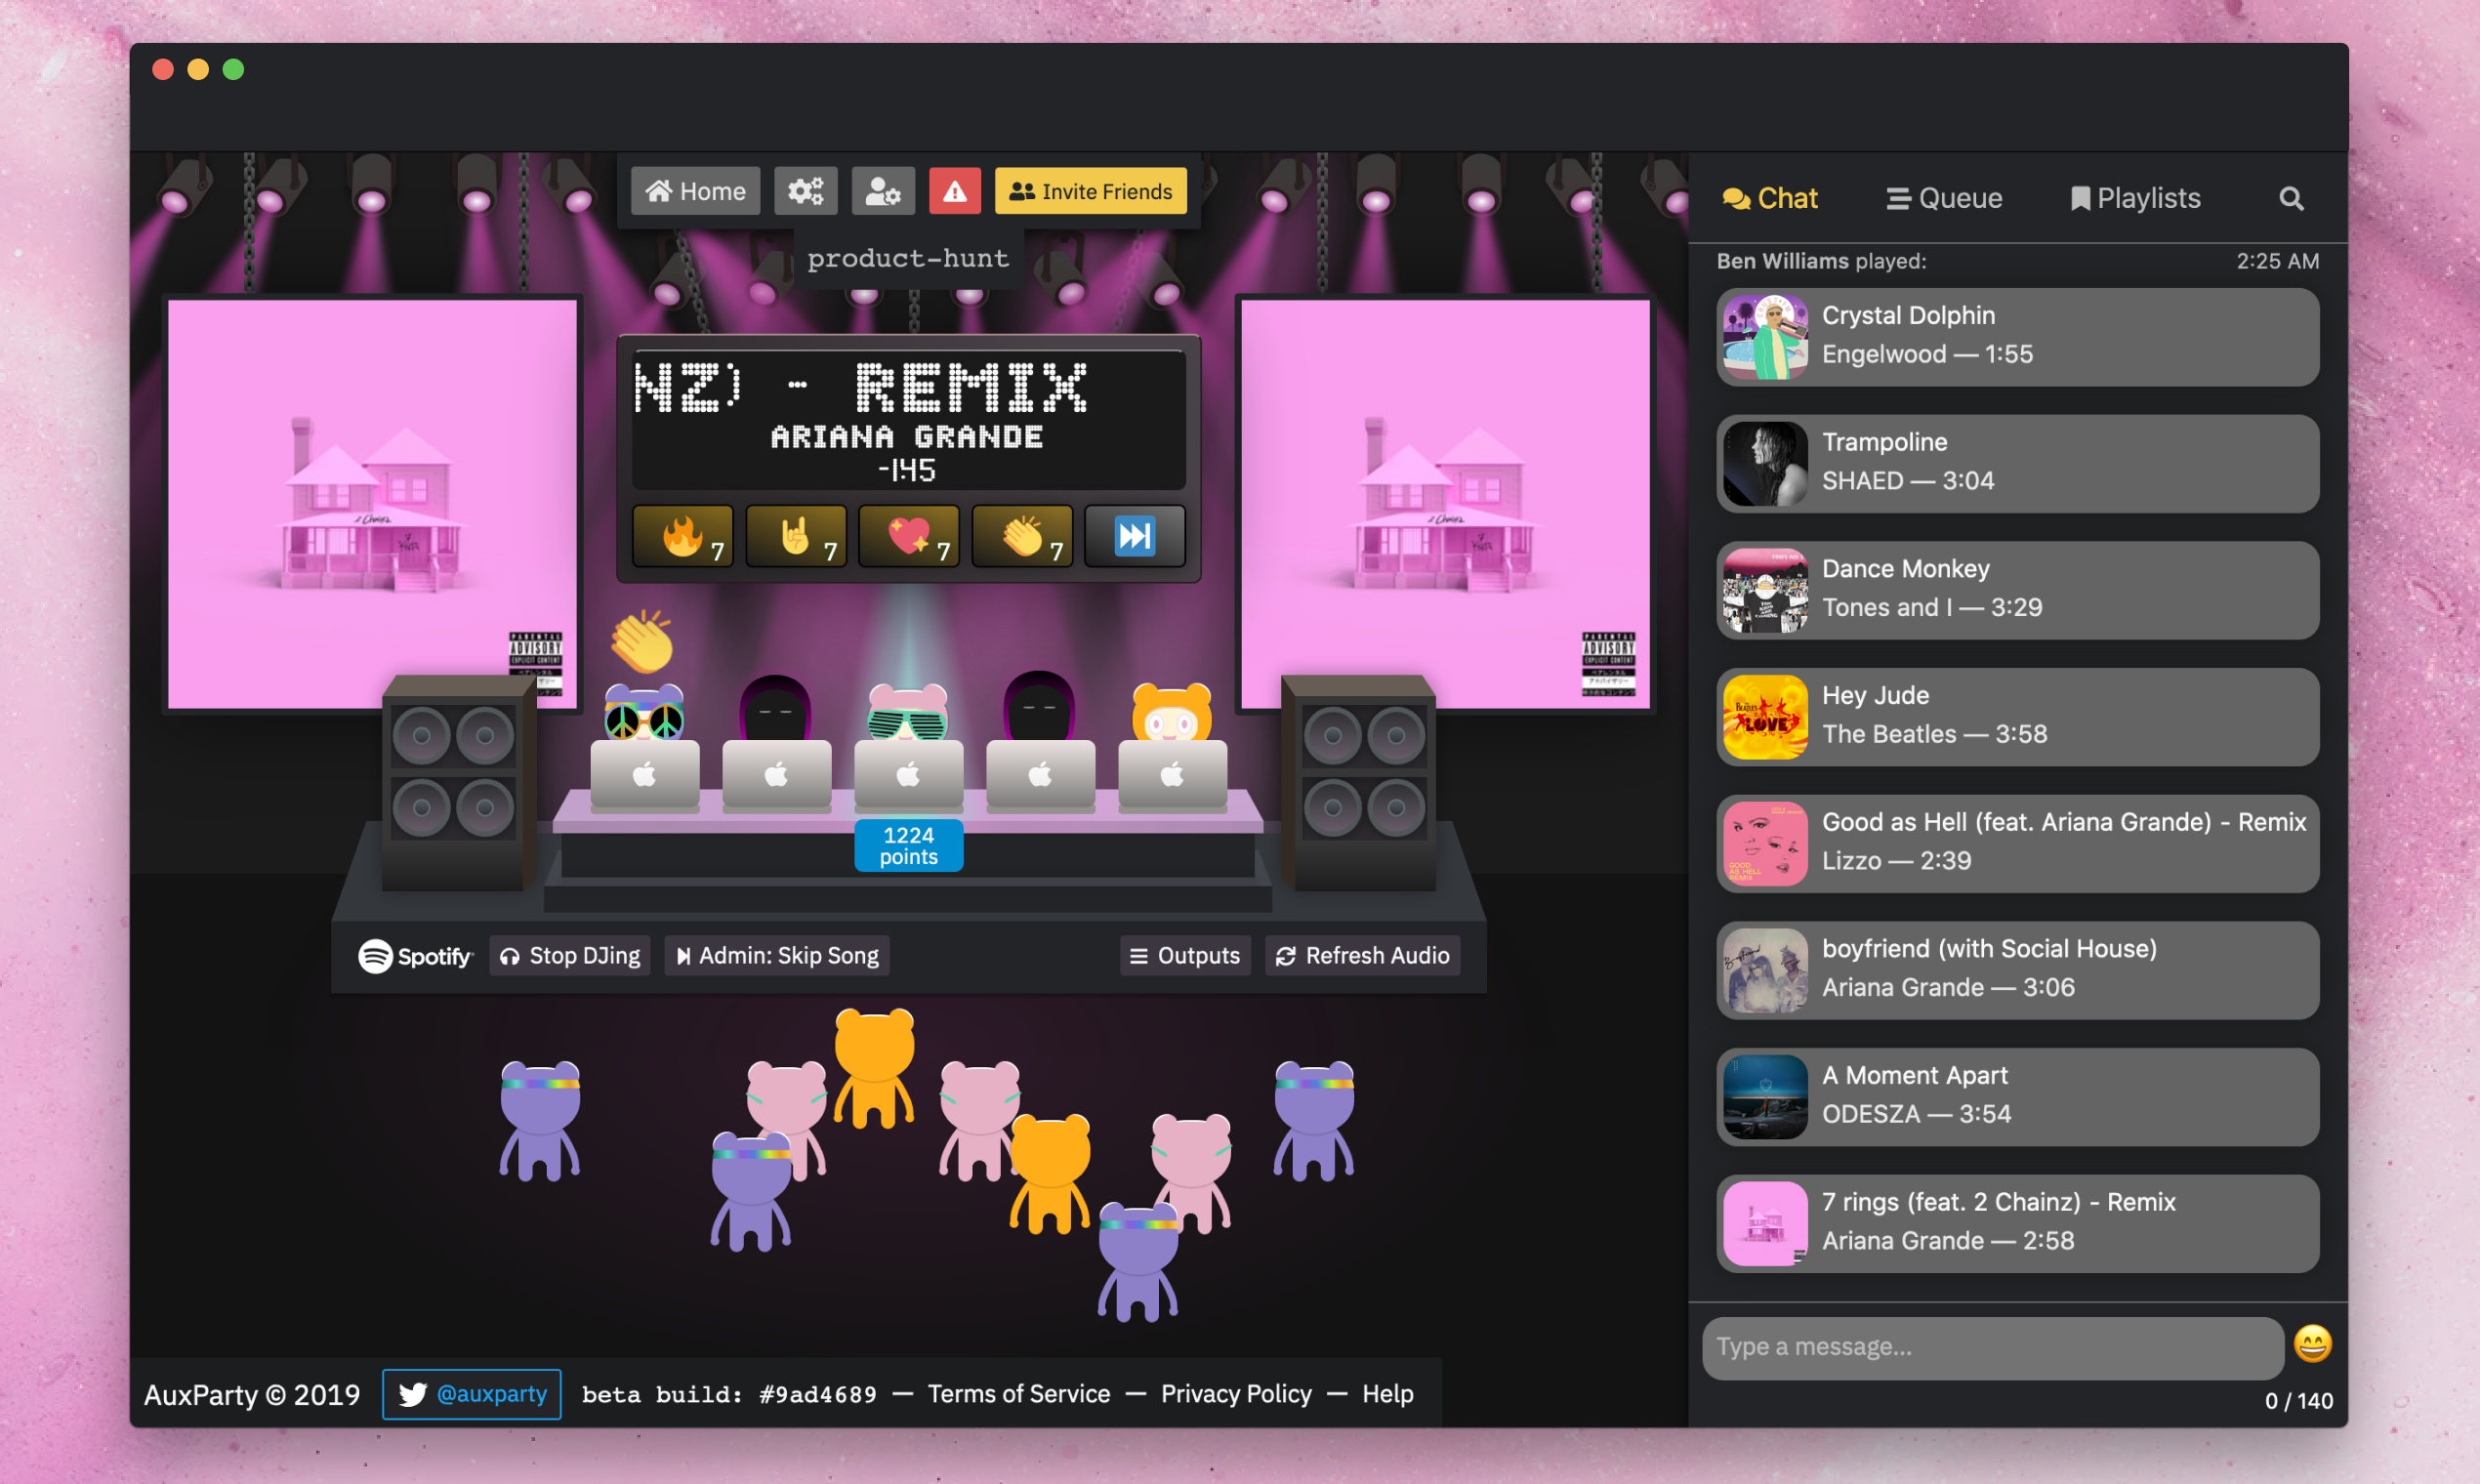
Task: Open A Moment Apart album art
Action: tap(1766, 1097)
